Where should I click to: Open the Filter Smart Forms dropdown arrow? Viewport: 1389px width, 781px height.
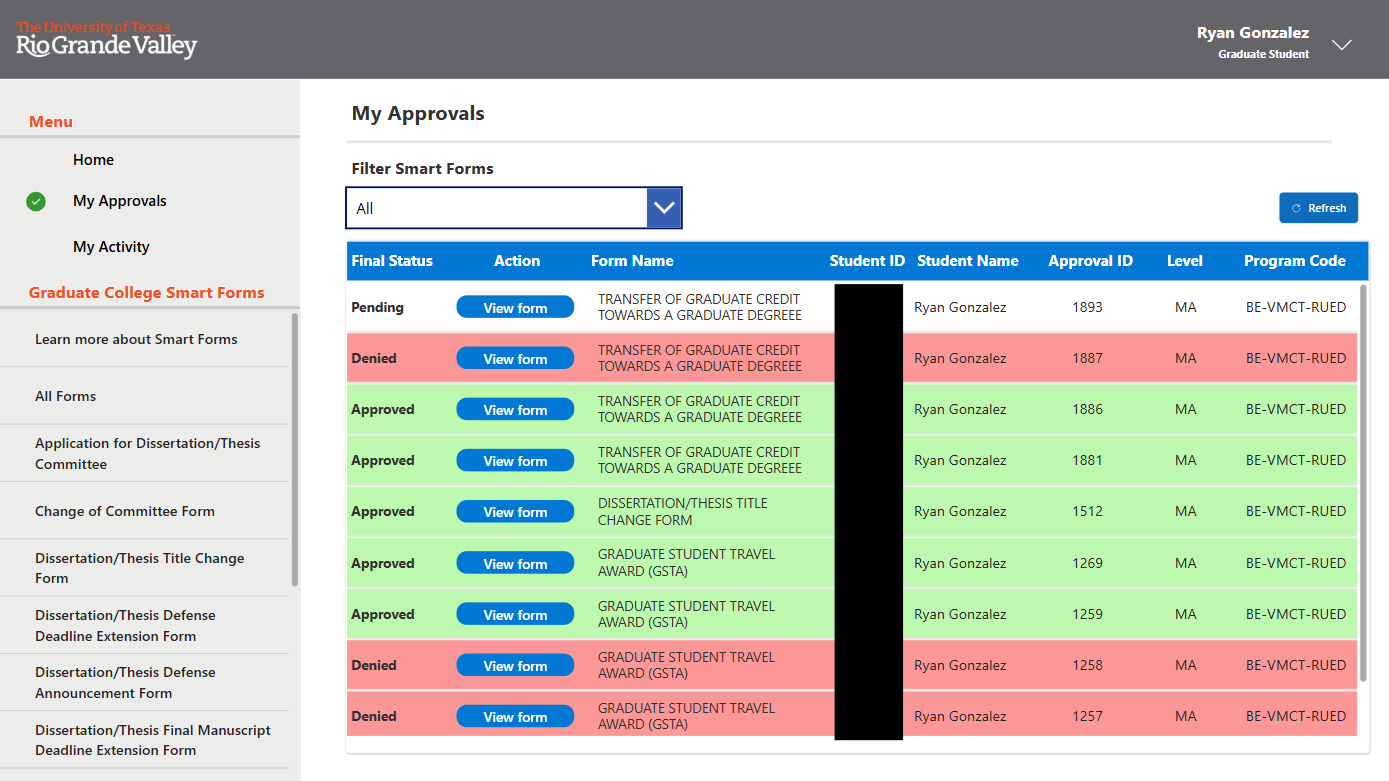[664, 208]
